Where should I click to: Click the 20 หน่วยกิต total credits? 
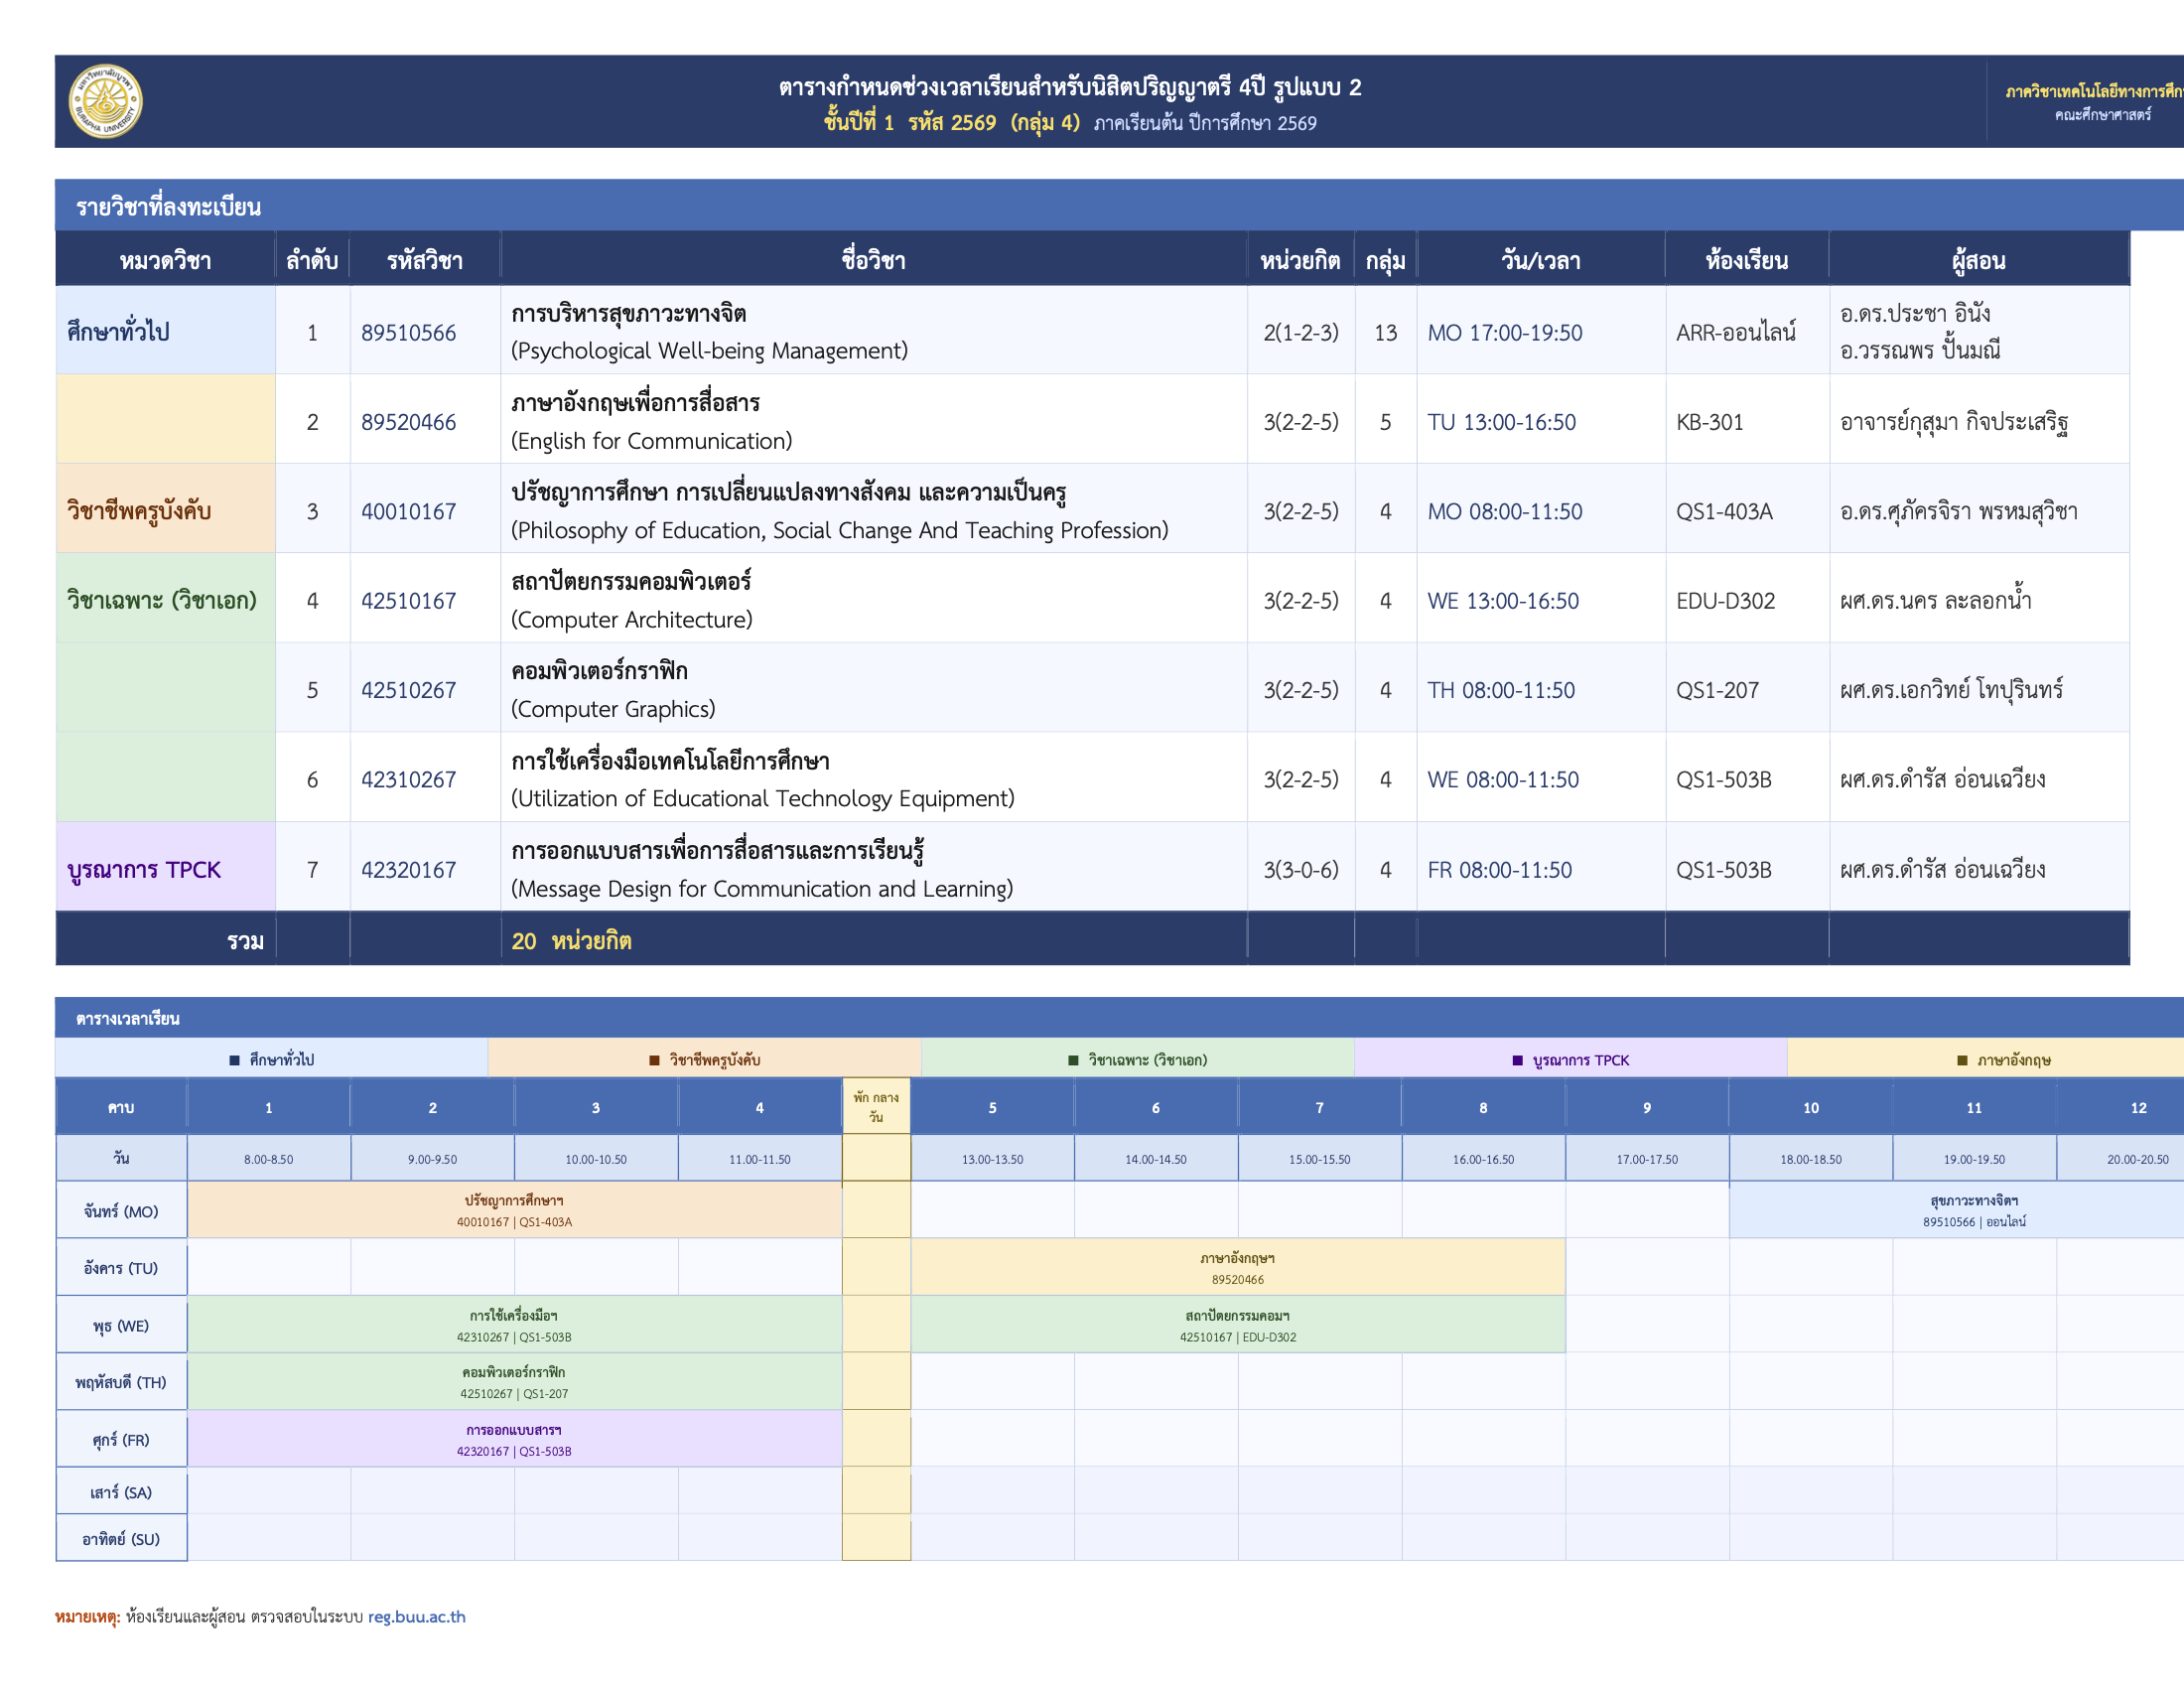tap(571, 940)
